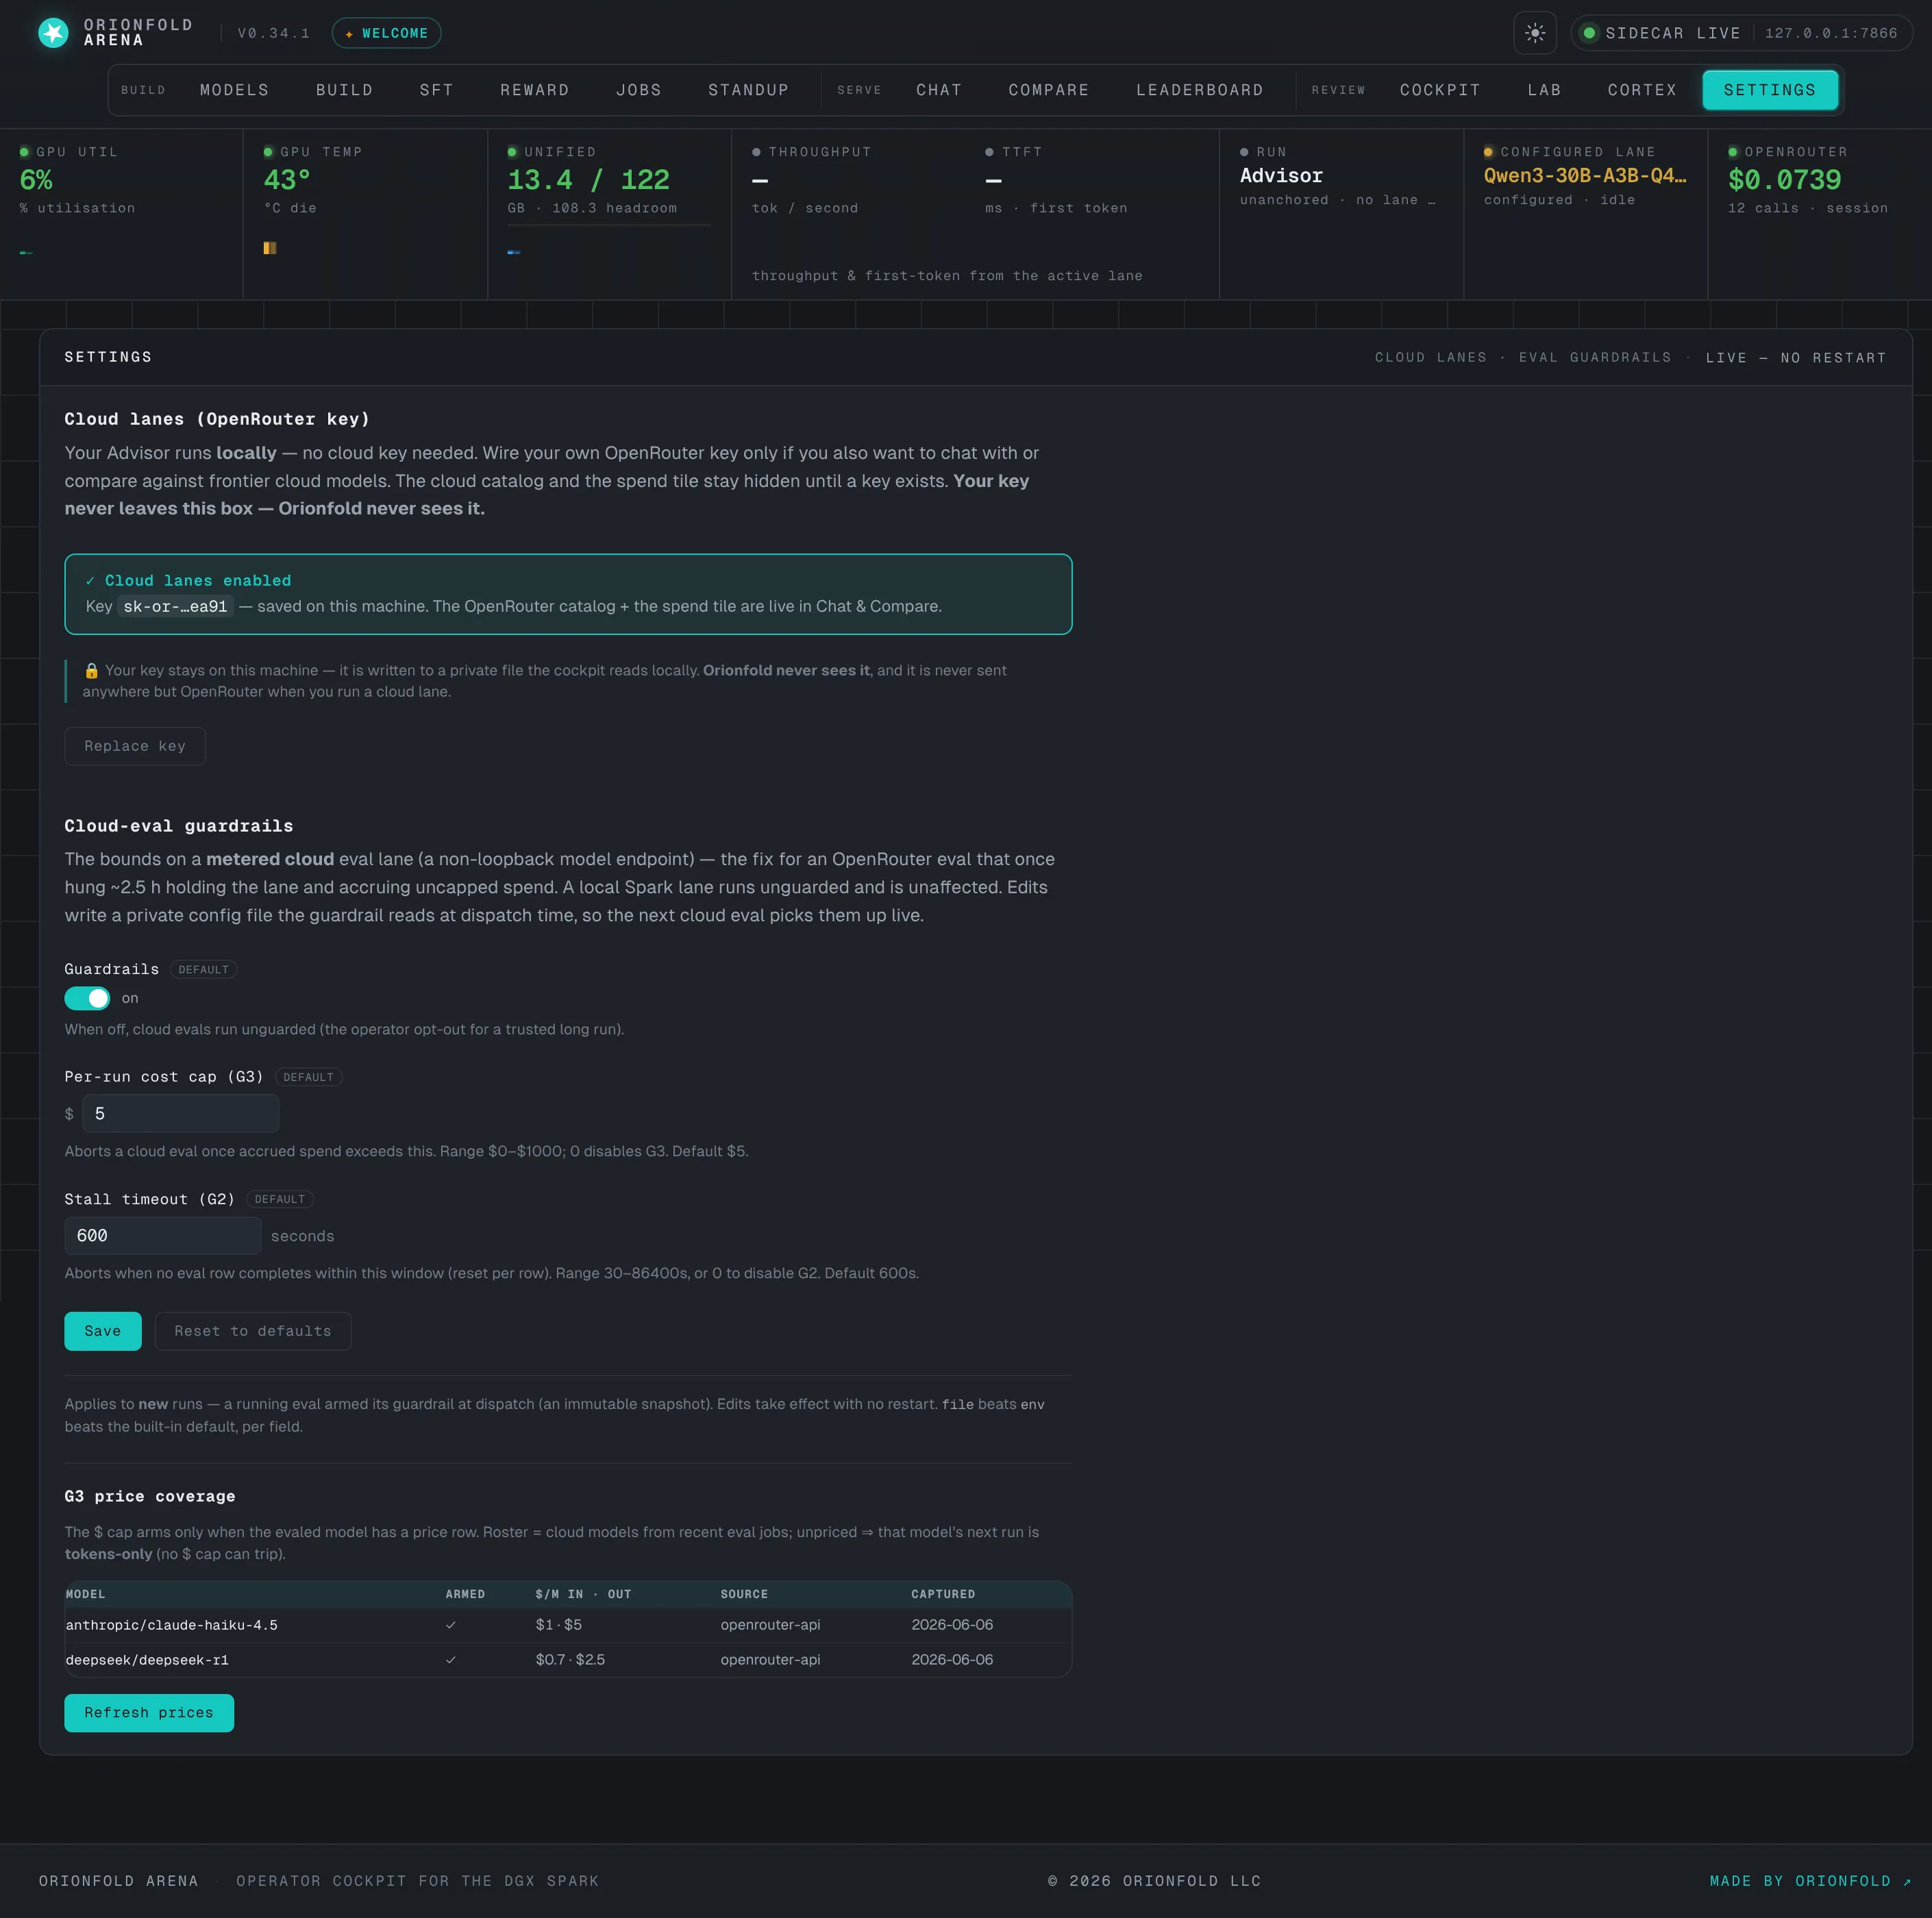Click the OpenRouter $0.0739 spend tile
The width and height of the screenshot is (1932, 1918).
coord(1820,214)
